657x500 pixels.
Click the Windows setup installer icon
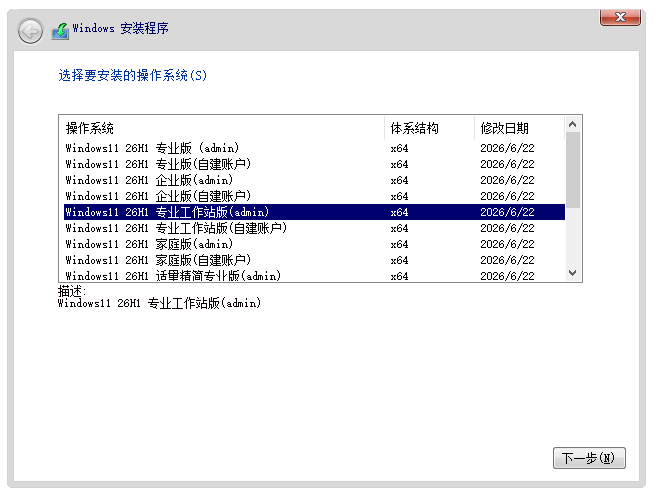(60, 31)
